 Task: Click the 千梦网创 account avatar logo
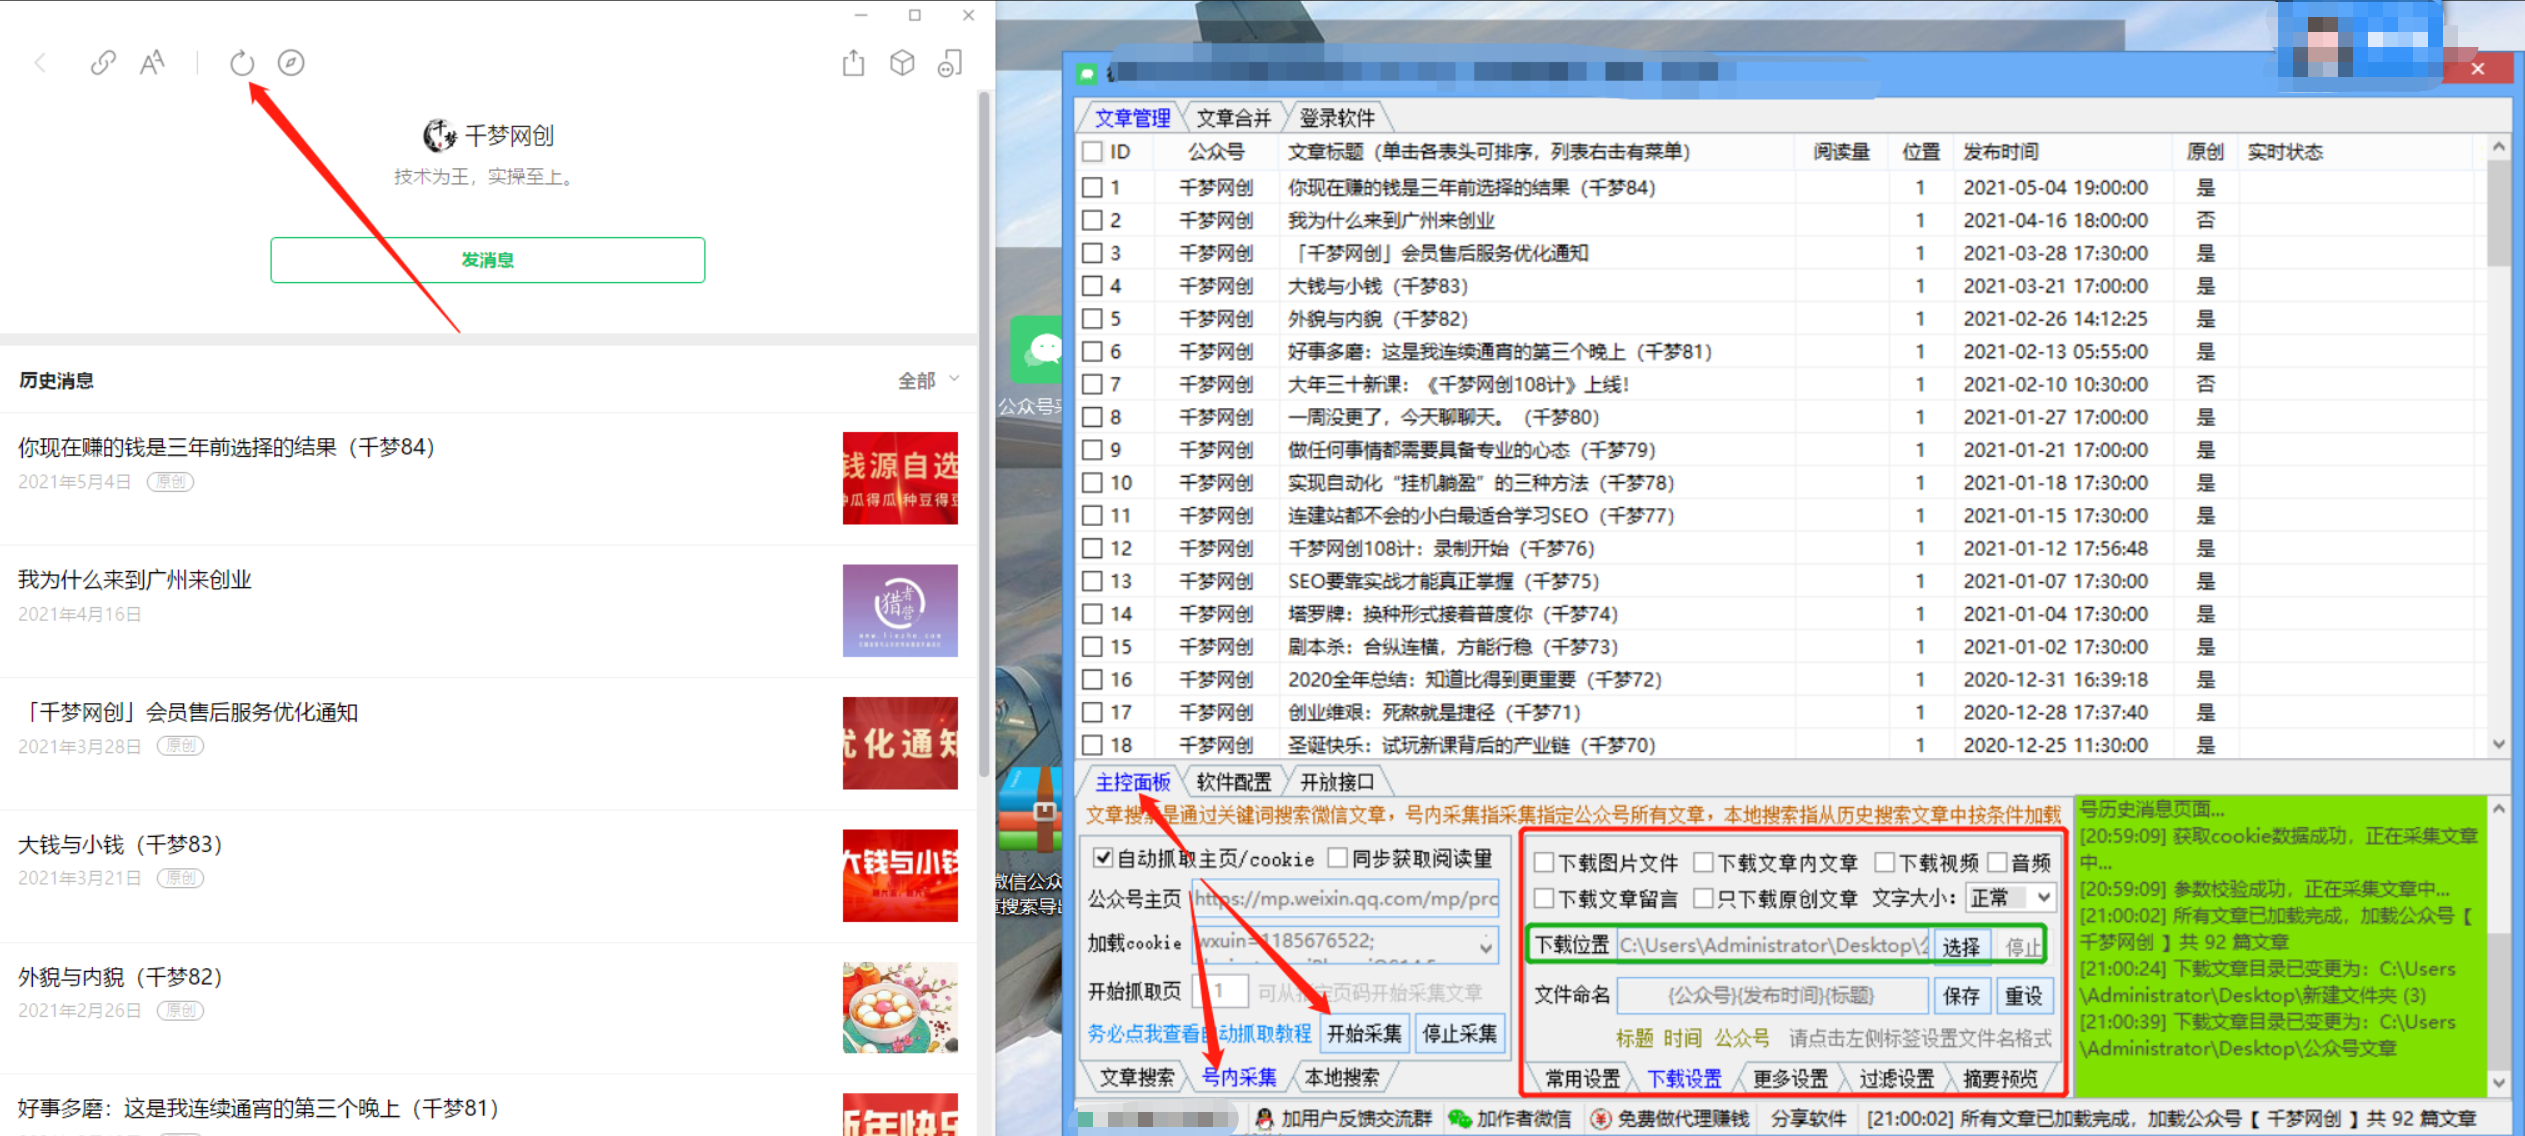(439, 135)
